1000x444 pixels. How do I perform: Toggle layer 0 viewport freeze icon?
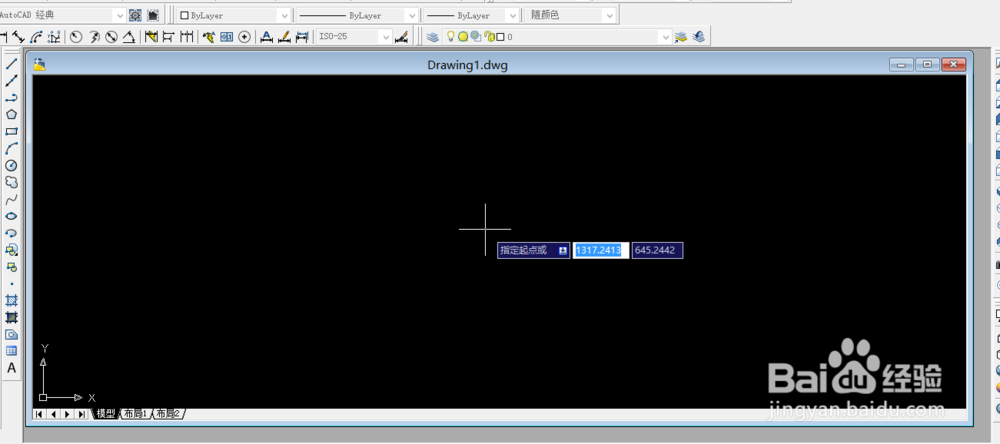(475, 37)
